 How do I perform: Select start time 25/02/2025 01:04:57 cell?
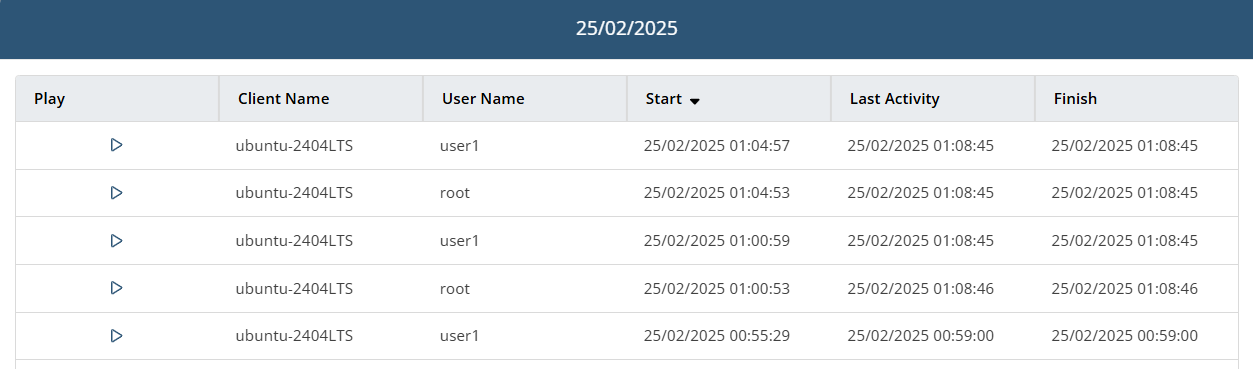coord(717,145)
